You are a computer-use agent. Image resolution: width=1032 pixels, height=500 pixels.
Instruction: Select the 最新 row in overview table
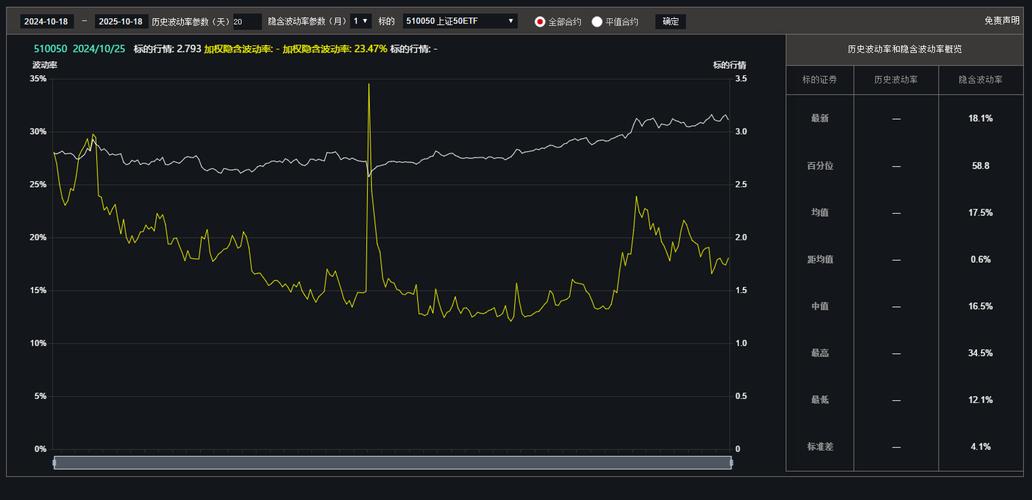(x=819, y=119)
